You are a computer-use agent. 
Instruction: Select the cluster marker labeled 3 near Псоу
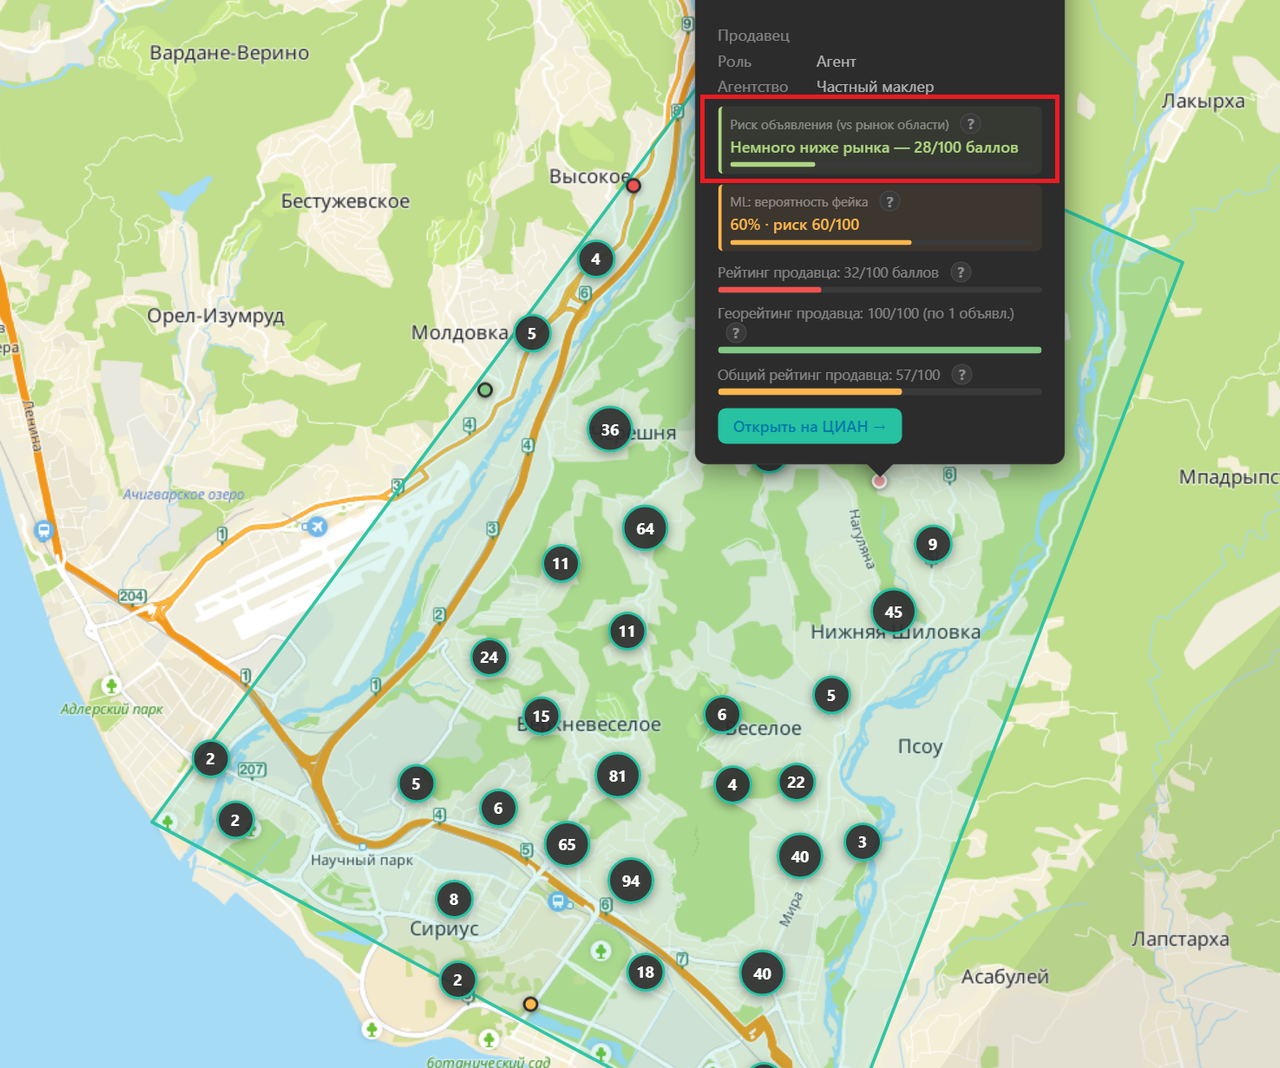click(862, 842)
